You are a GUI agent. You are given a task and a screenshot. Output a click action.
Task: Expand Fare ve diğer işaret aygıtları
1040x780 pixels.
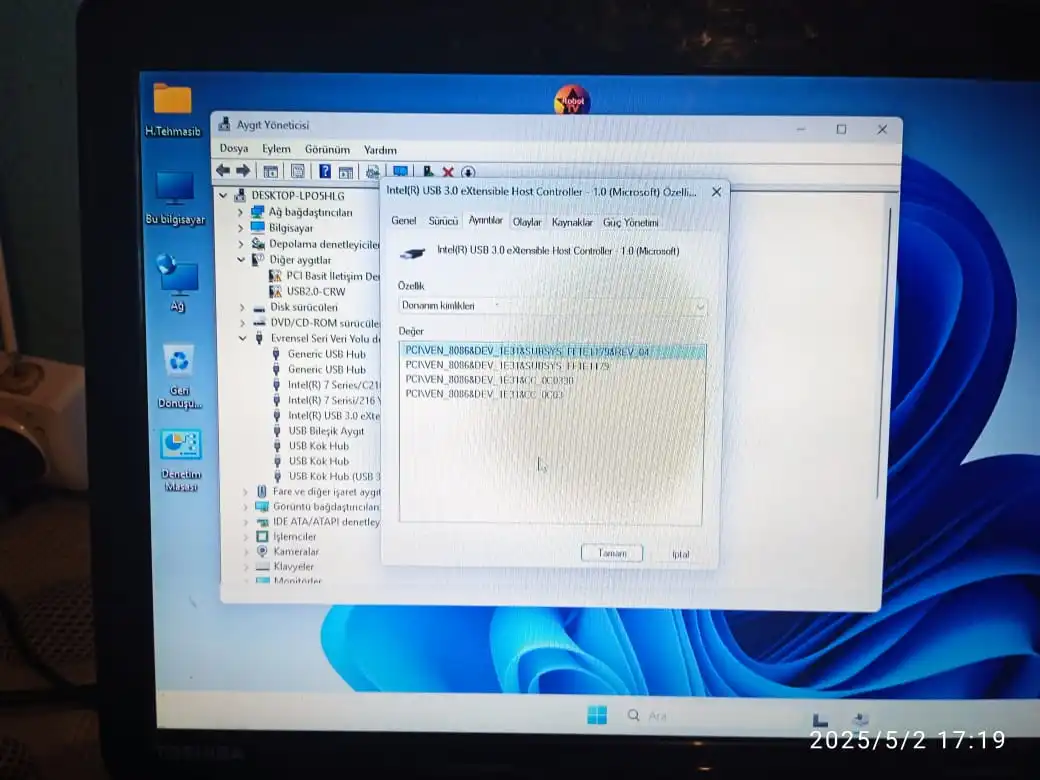(x=245, y=491)
